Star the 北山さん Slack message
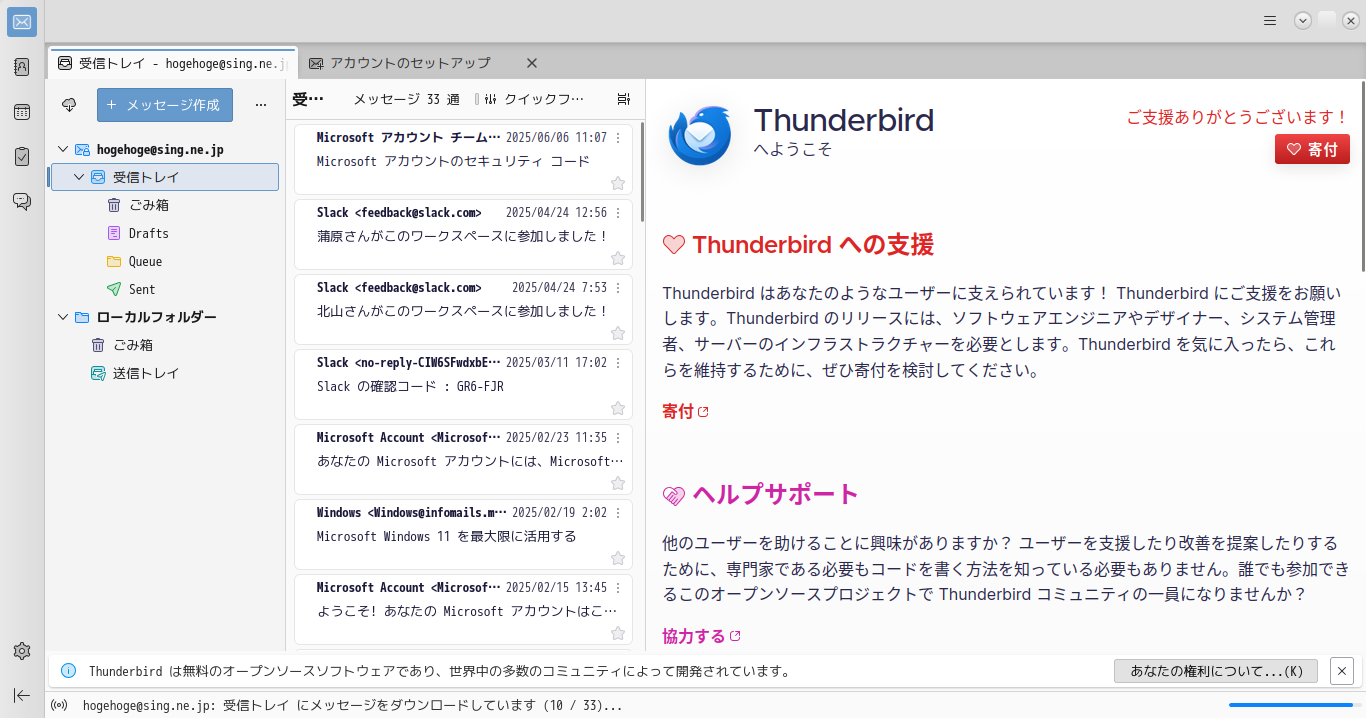 coord(618,333)
